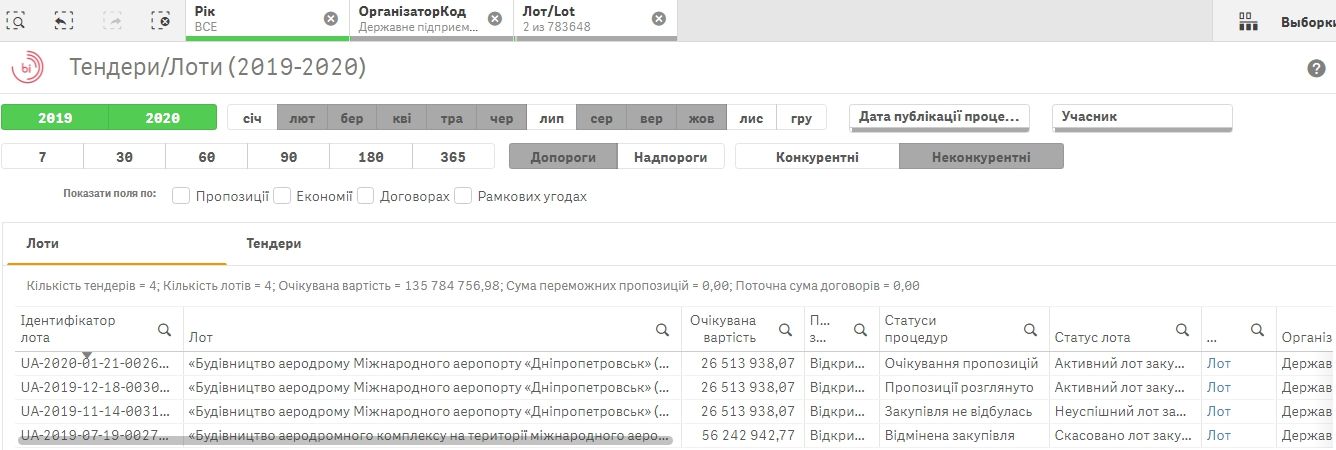Filter by Надпороги procedures
The width and height of the screenshot is (1336, 450).
pyautogui.click(x=671, y=157)
